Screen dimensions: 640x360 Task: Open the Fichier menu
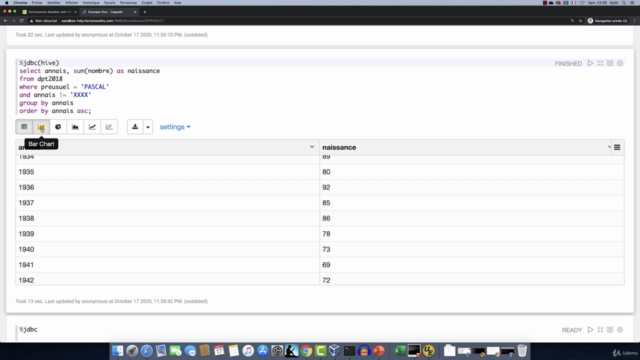point(37,2)
